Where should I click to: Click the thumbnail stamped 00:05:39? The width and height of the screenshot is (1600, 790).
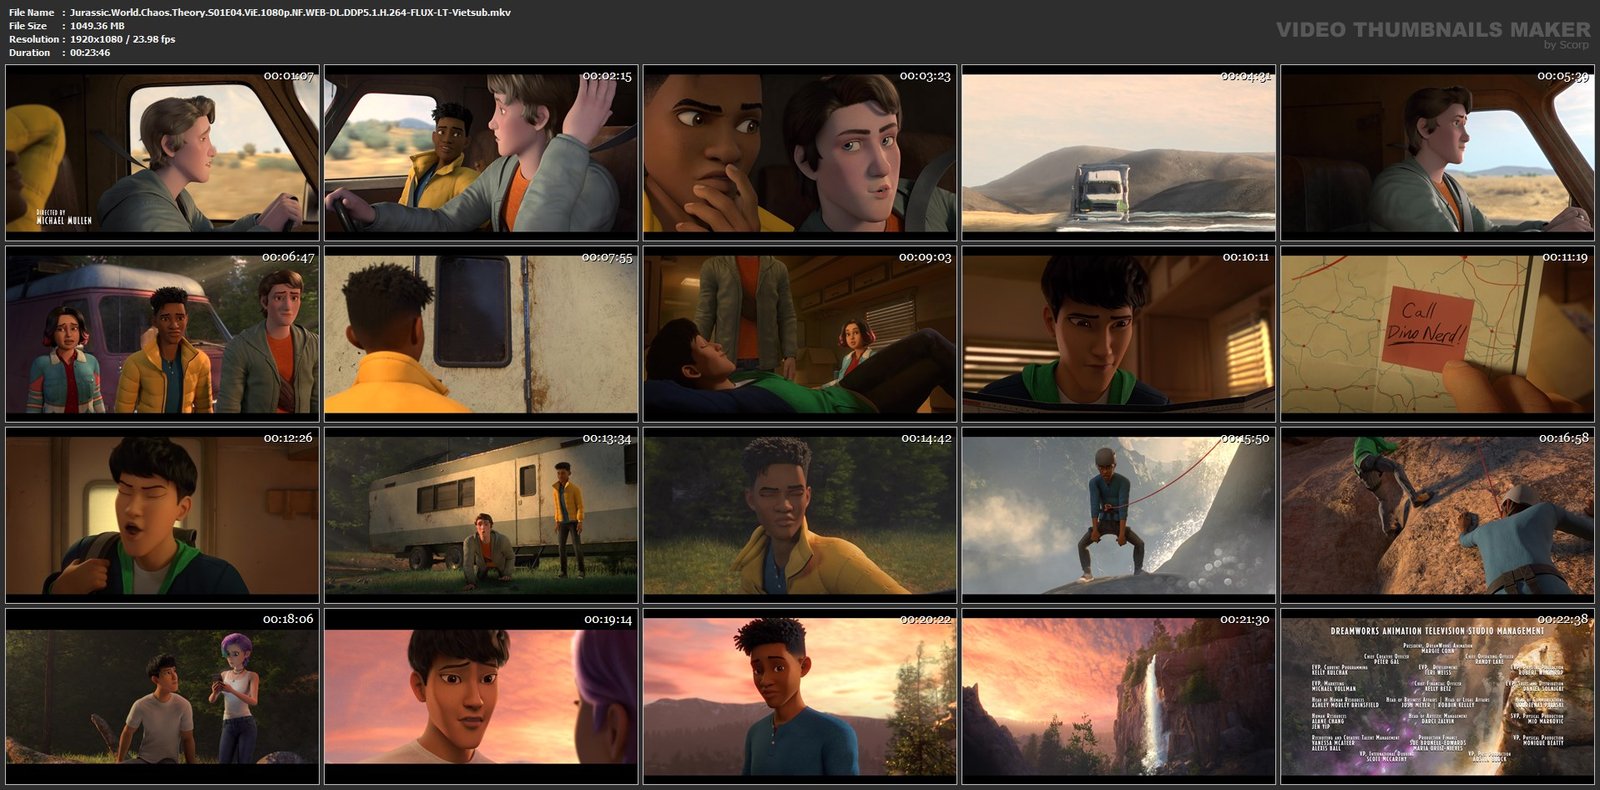1437,153
